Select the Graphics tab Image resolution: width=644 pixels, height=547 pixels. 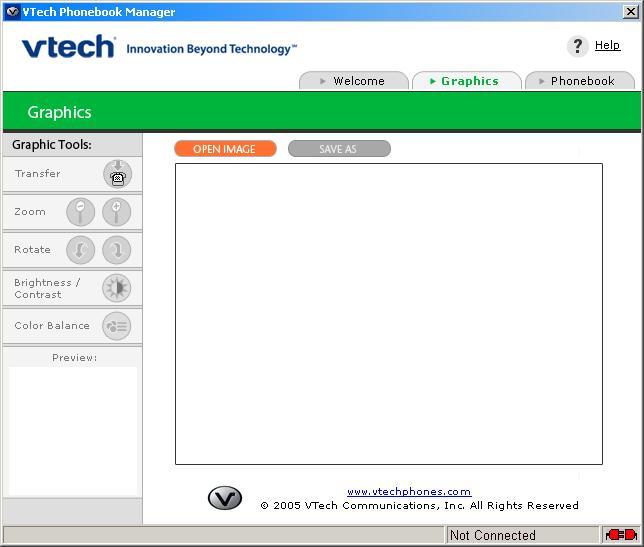pos(467,80)
